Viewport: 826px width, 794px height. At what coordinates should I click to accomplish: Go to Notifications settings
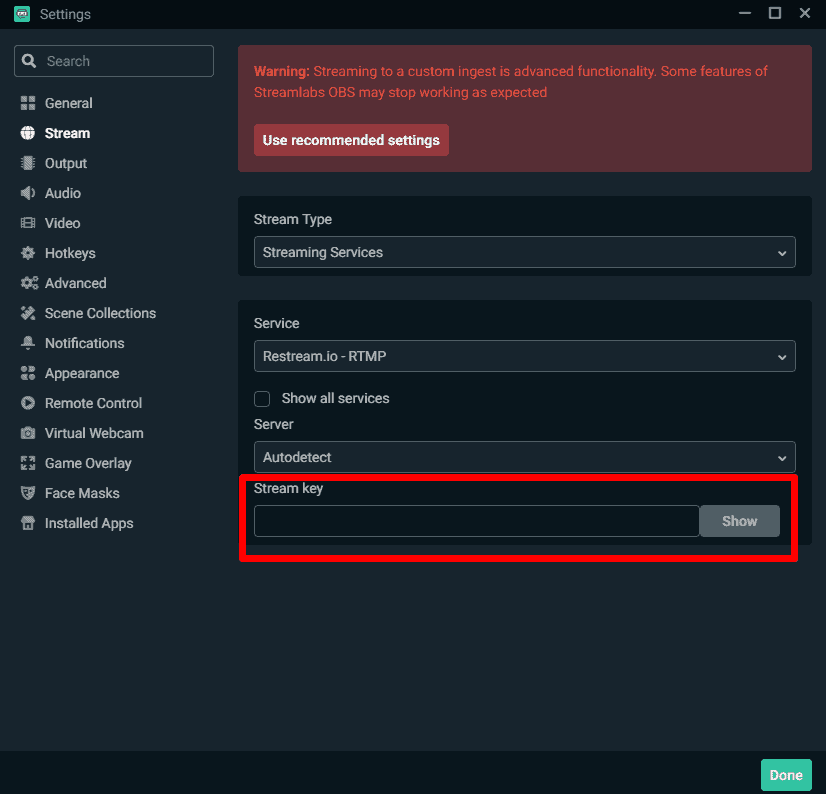(x=84, y=344)
